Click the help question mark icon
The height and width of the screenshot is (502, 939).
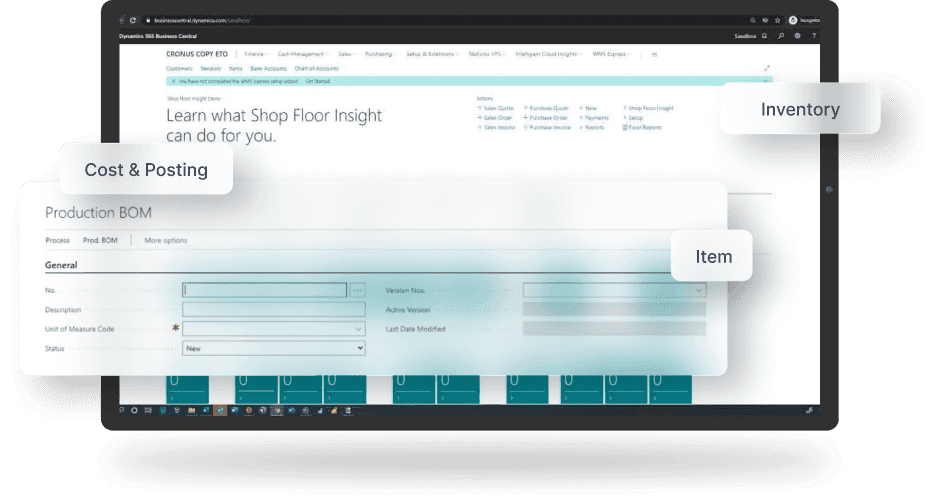[813, 36]
